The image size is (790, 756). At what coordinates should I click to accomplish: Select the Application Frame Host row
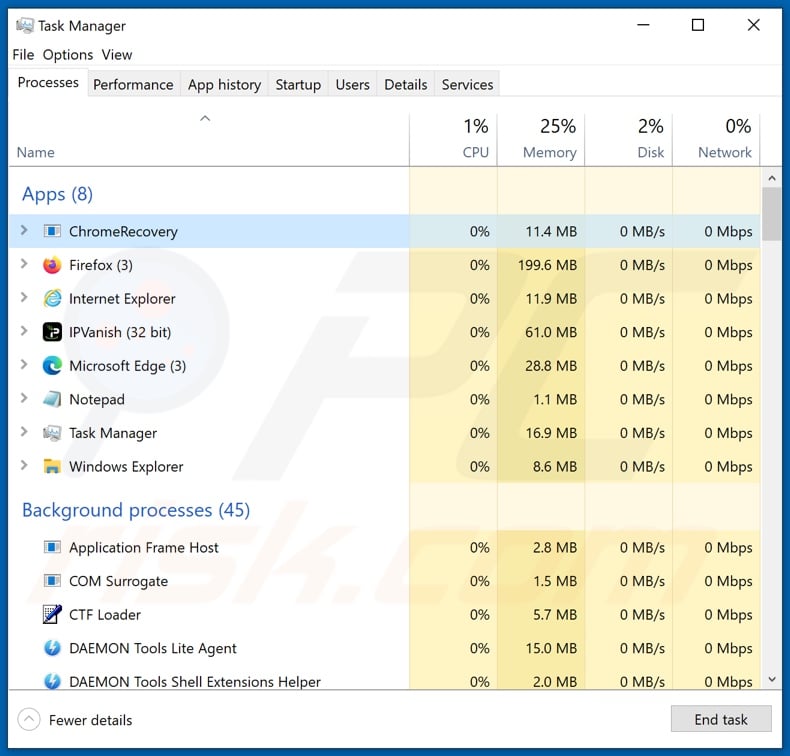point(384,547)
